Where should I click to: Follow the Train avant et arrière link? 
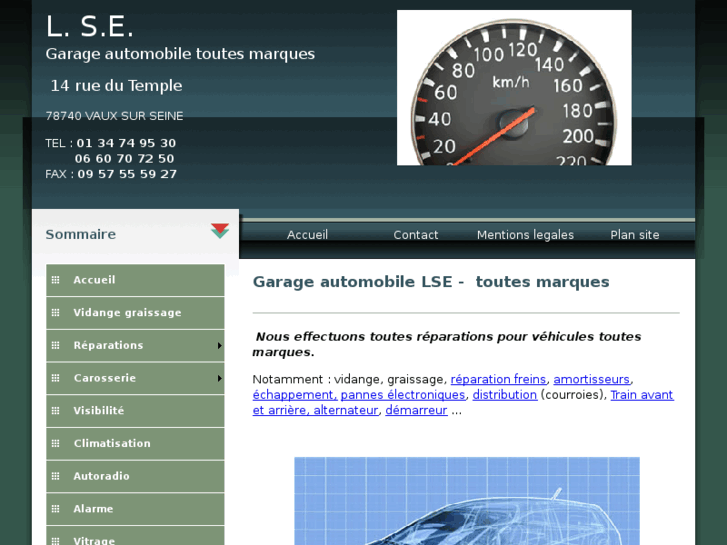tap(642, 395)
